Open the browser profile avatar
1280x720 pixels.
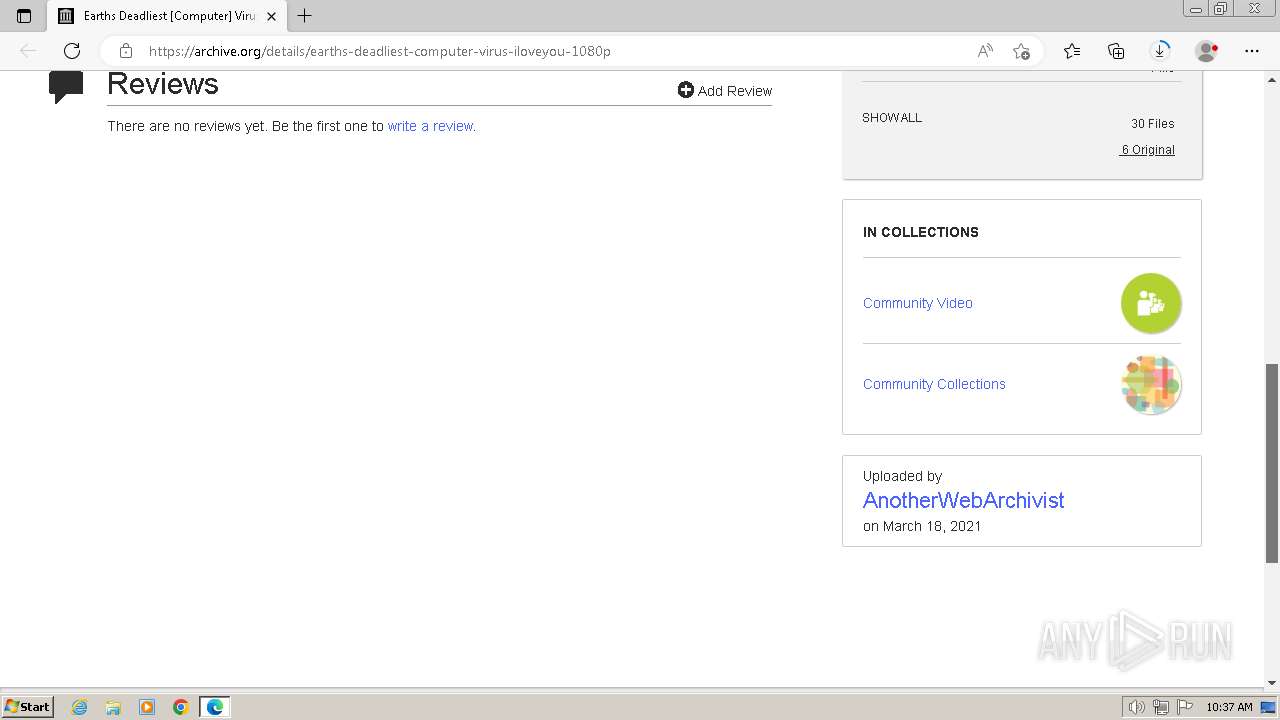tap(1207, 51)
